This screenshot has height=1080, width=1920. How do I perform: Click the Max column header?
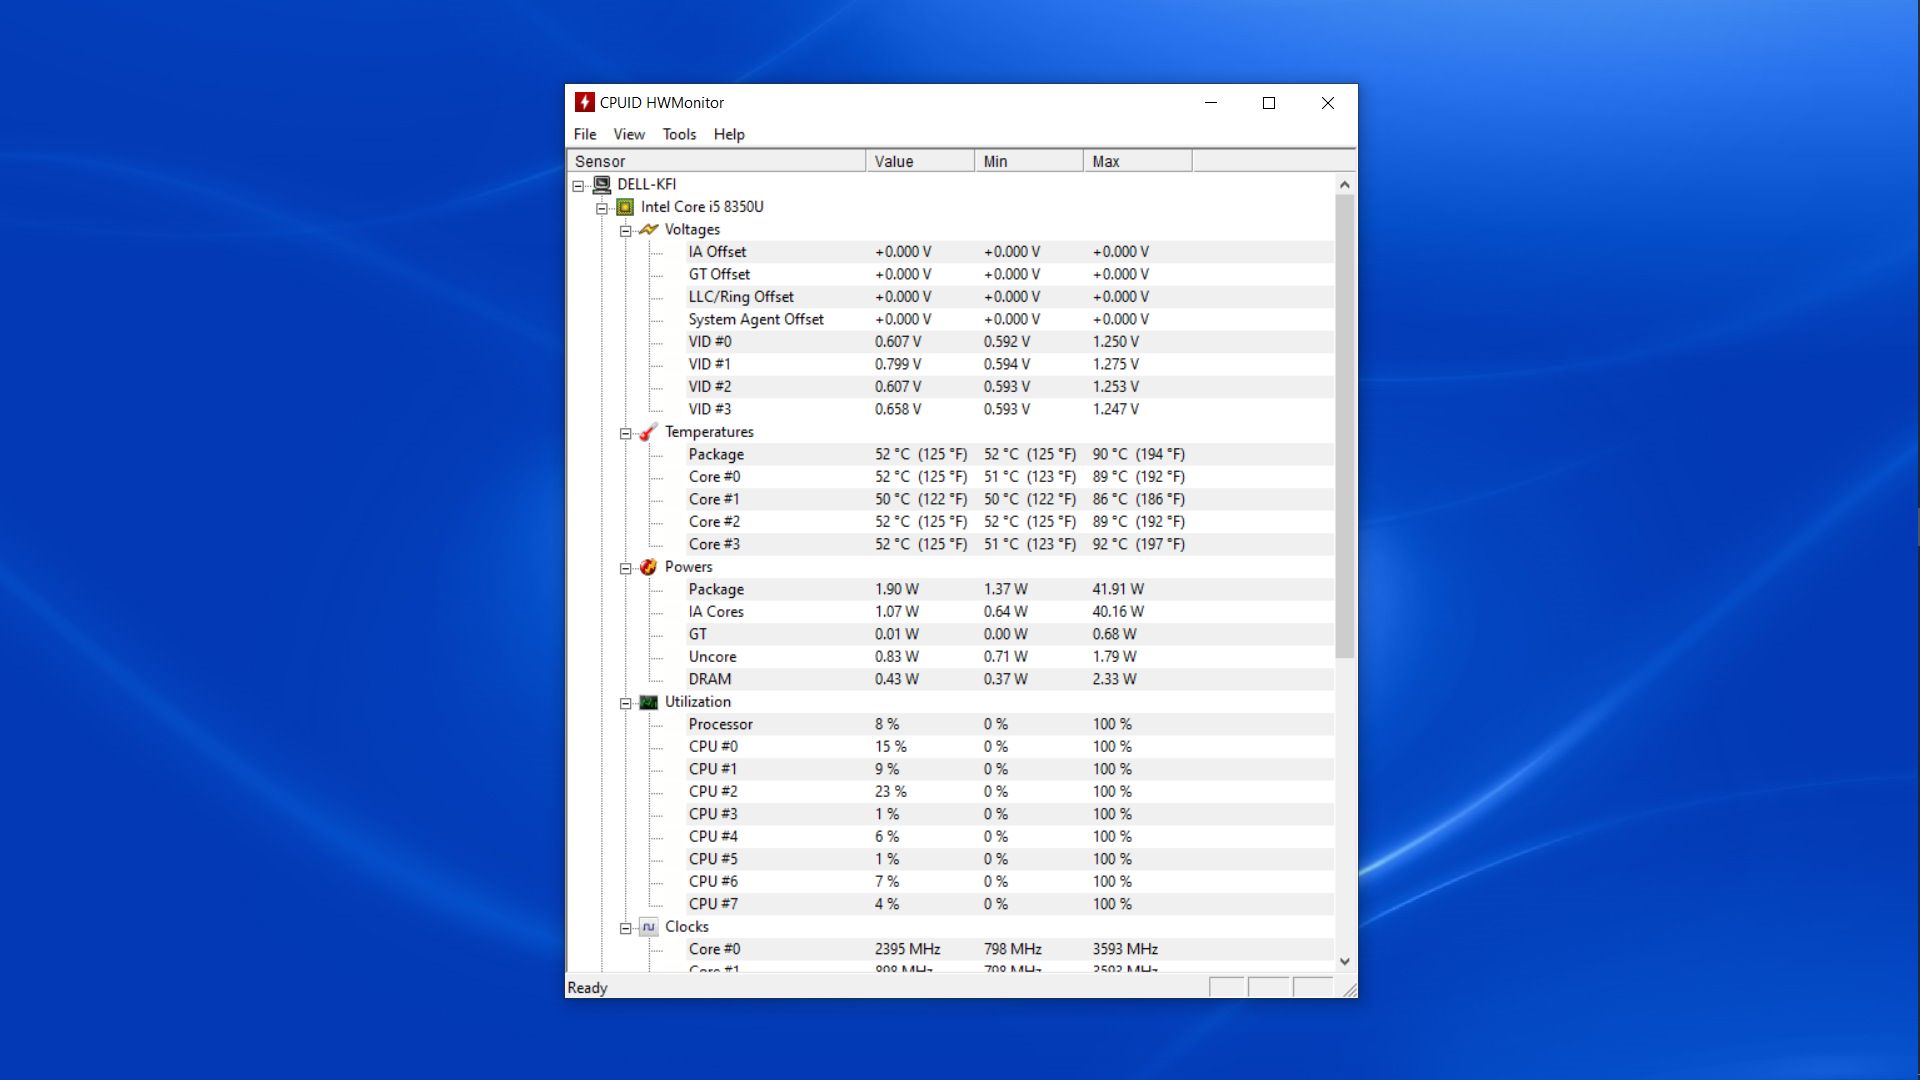pos(1138,161)
